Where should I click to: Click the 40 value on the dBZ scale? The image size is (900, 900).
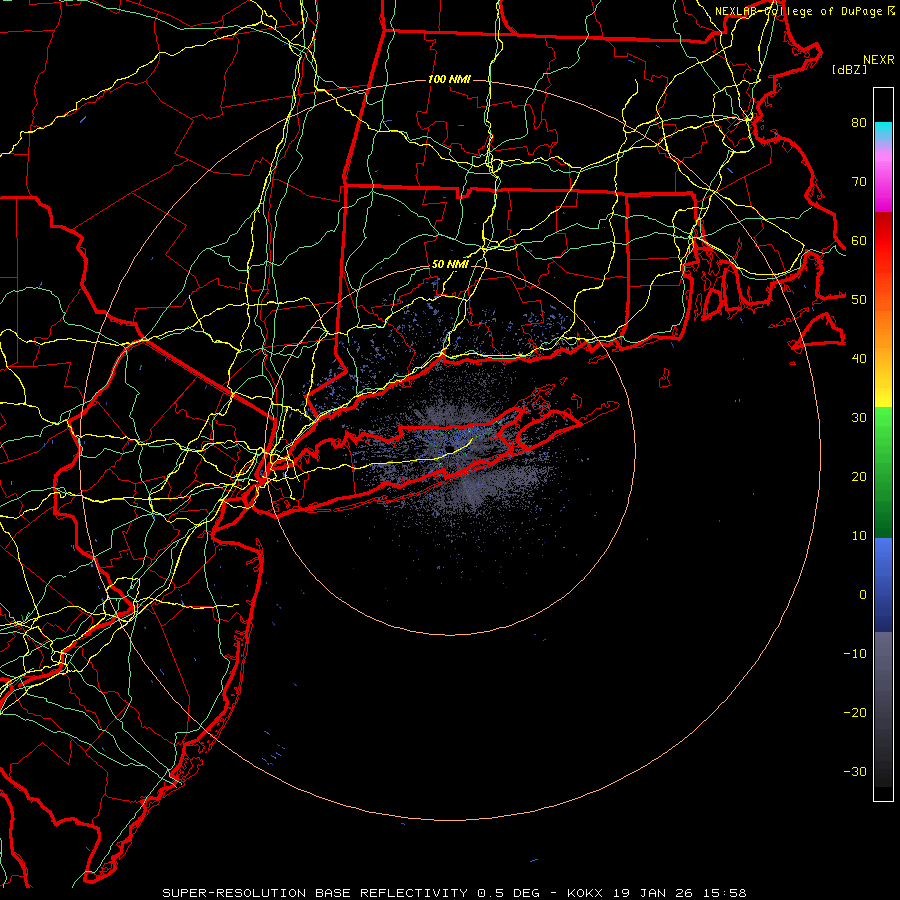pyautogui.click(x=859, y=358)
